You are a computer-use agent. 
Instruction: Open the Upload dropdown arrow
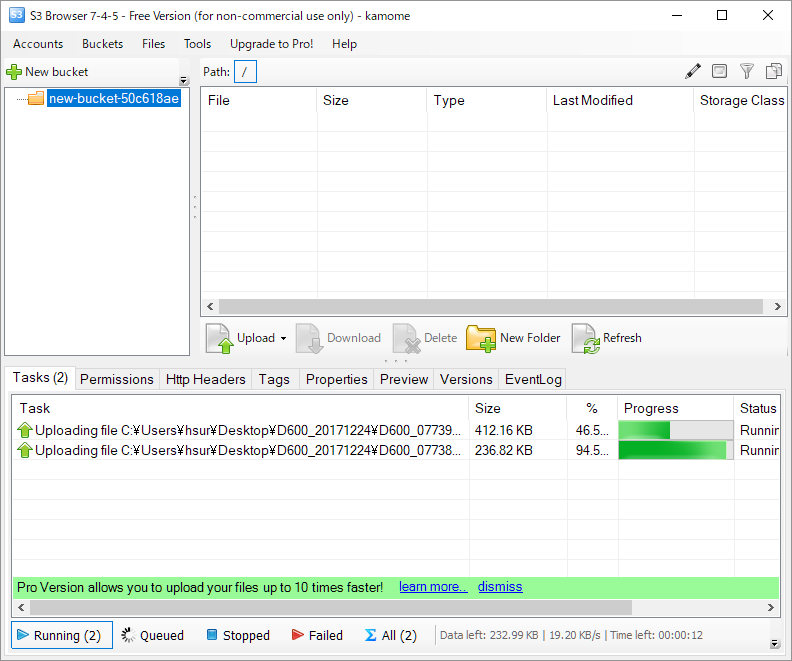pyautogui.click(x=283, y=338)
